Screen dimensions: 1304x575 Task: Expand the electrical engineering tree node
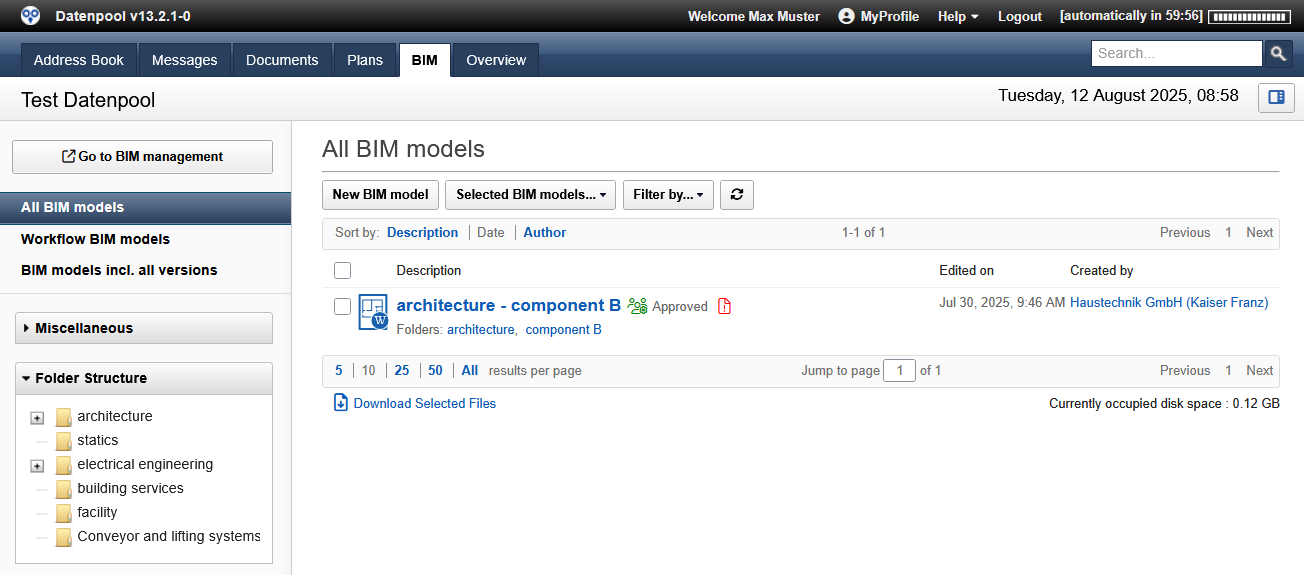point(37,466)
